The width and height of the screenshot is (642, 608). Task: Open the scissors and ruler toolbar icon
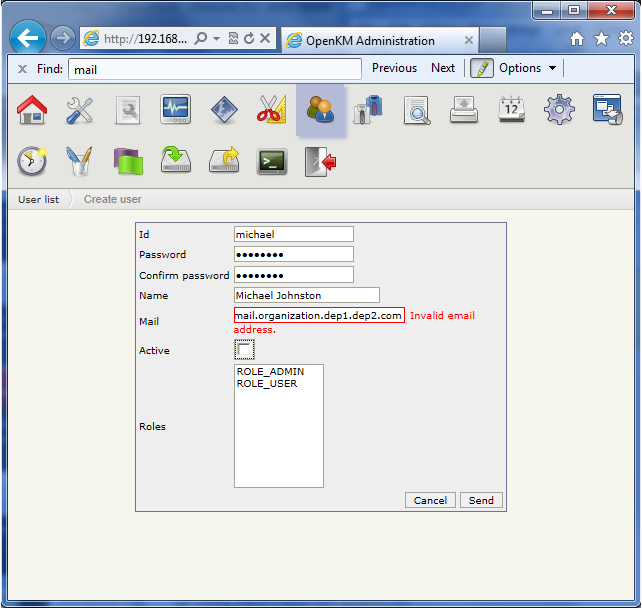271,110
